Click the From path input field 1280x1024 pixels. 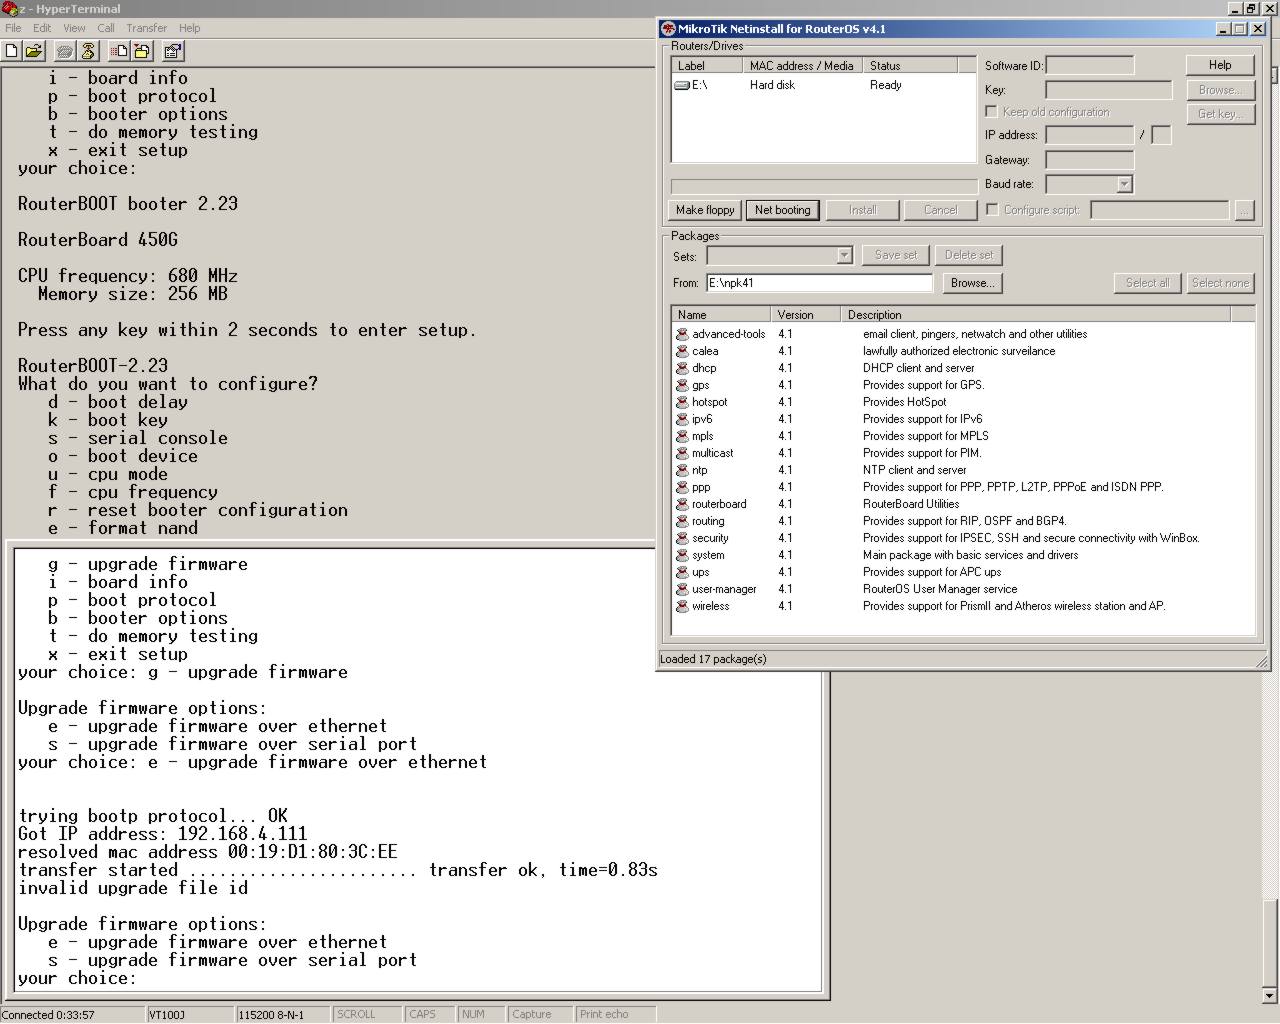[x=818, y=283]
